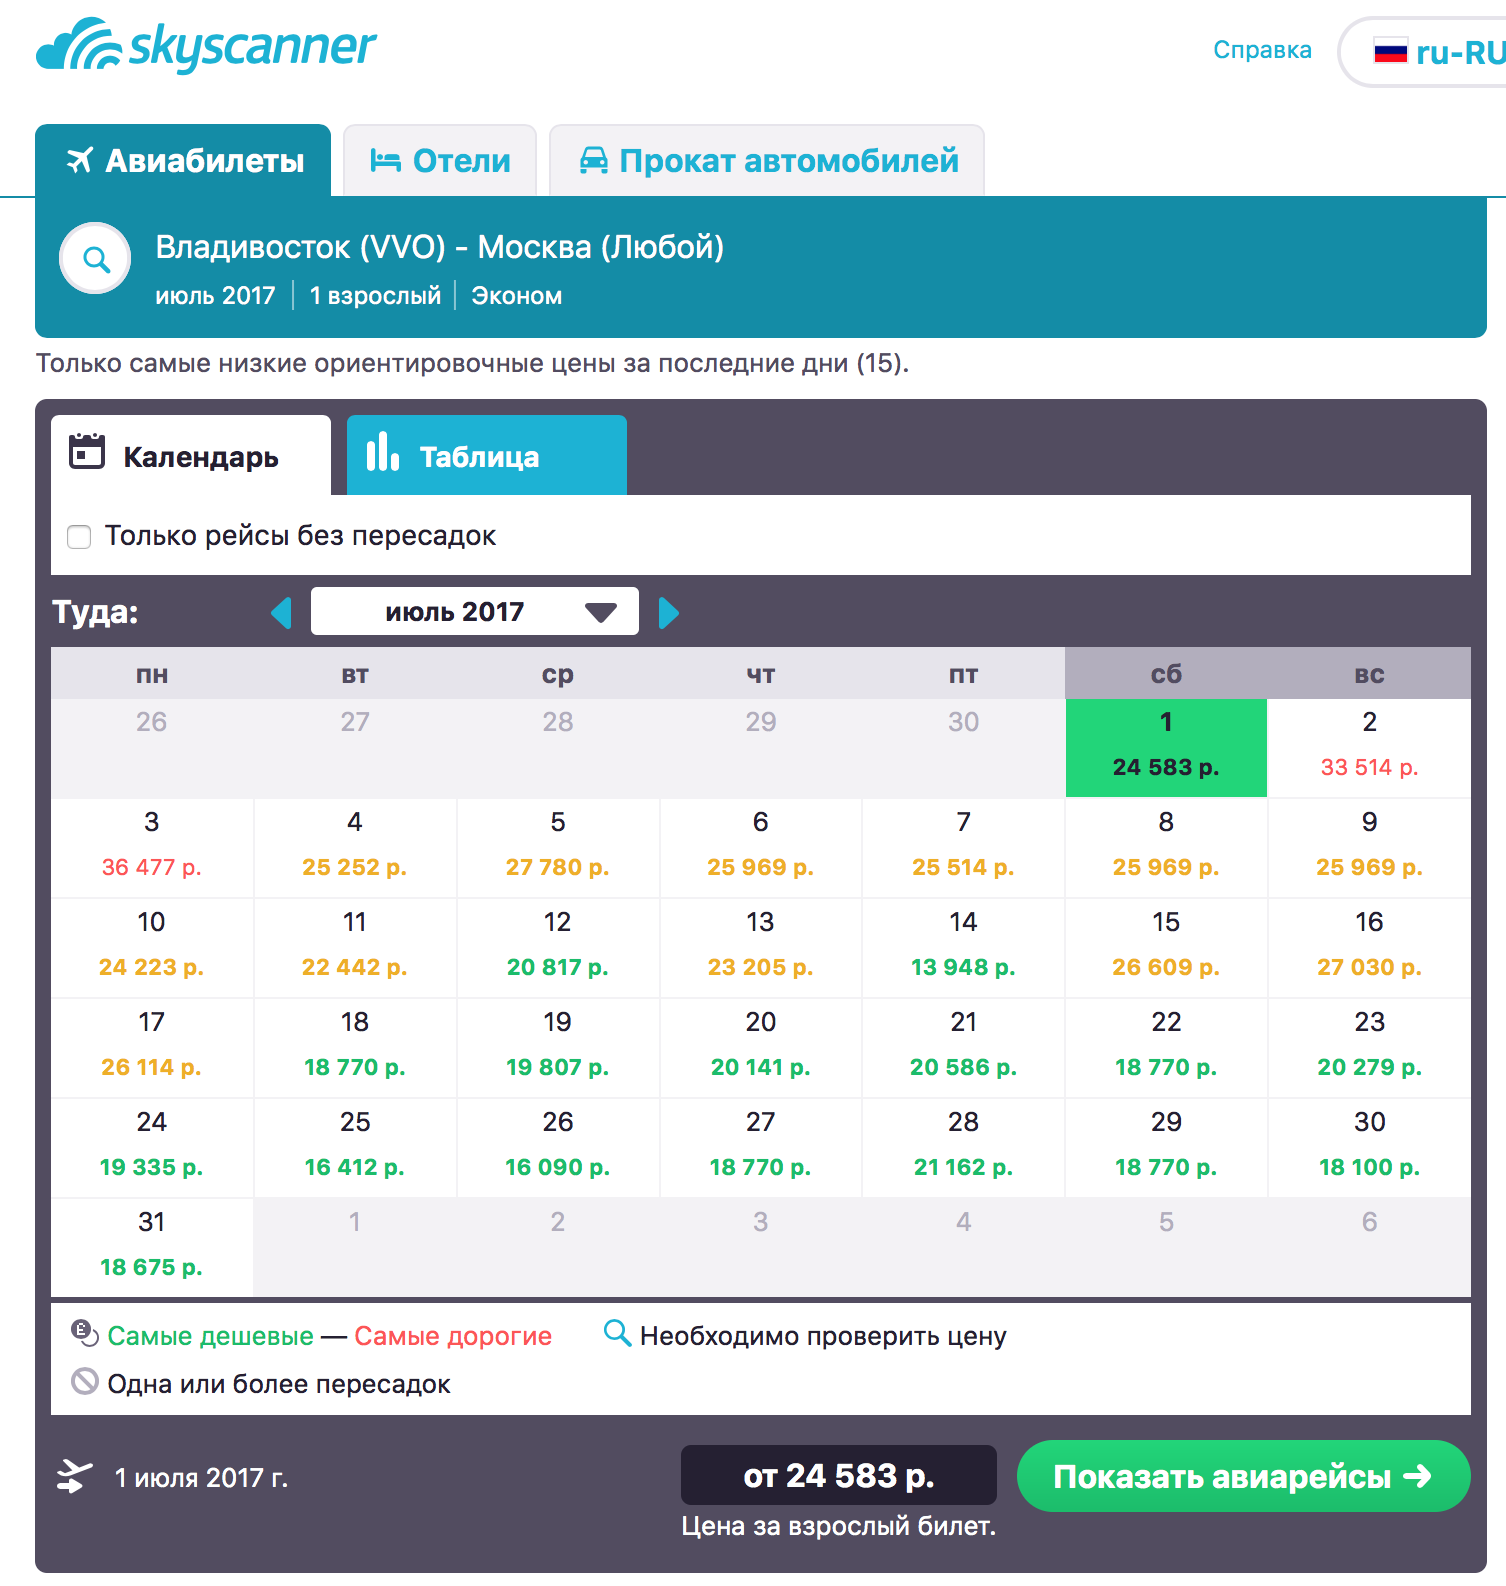The height and width of the screenshot is (1586, 1506).
Task: Go to previous month with left arrow
Action: (x=281, y=612)
